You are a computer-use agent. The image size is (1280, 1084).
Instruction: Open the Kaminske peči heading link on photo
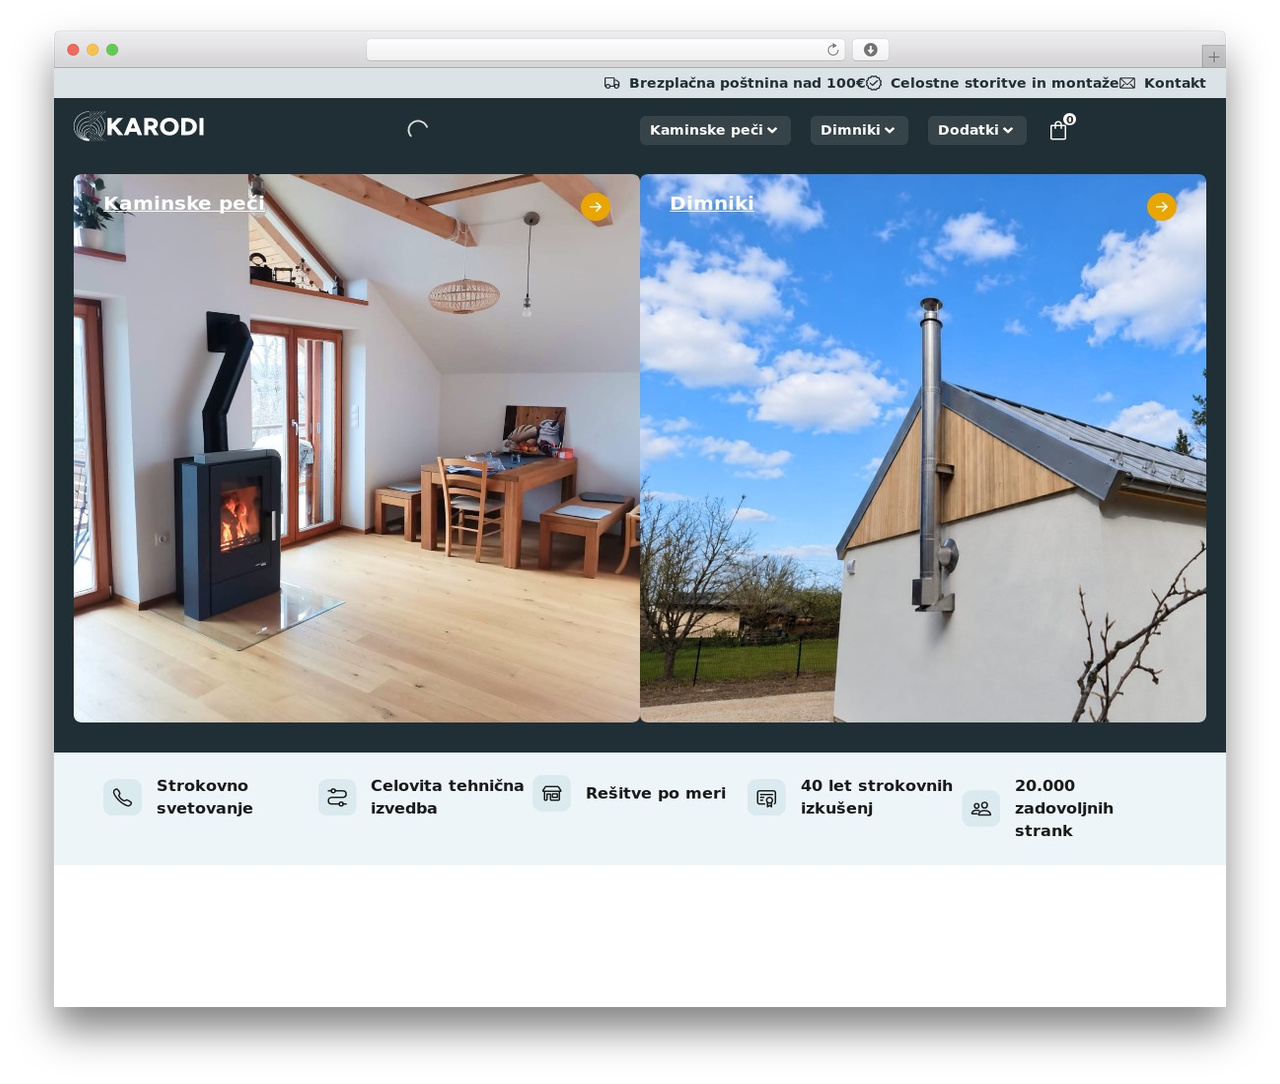tap(184, 203)
